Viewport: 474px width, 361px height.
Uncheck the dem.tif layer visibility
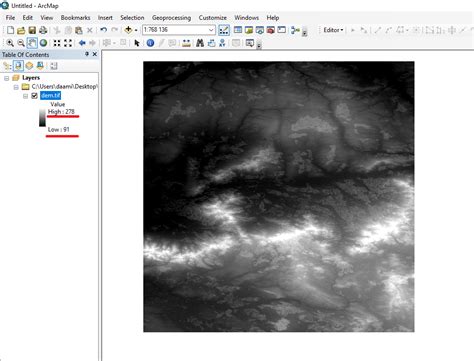(34, 96)
